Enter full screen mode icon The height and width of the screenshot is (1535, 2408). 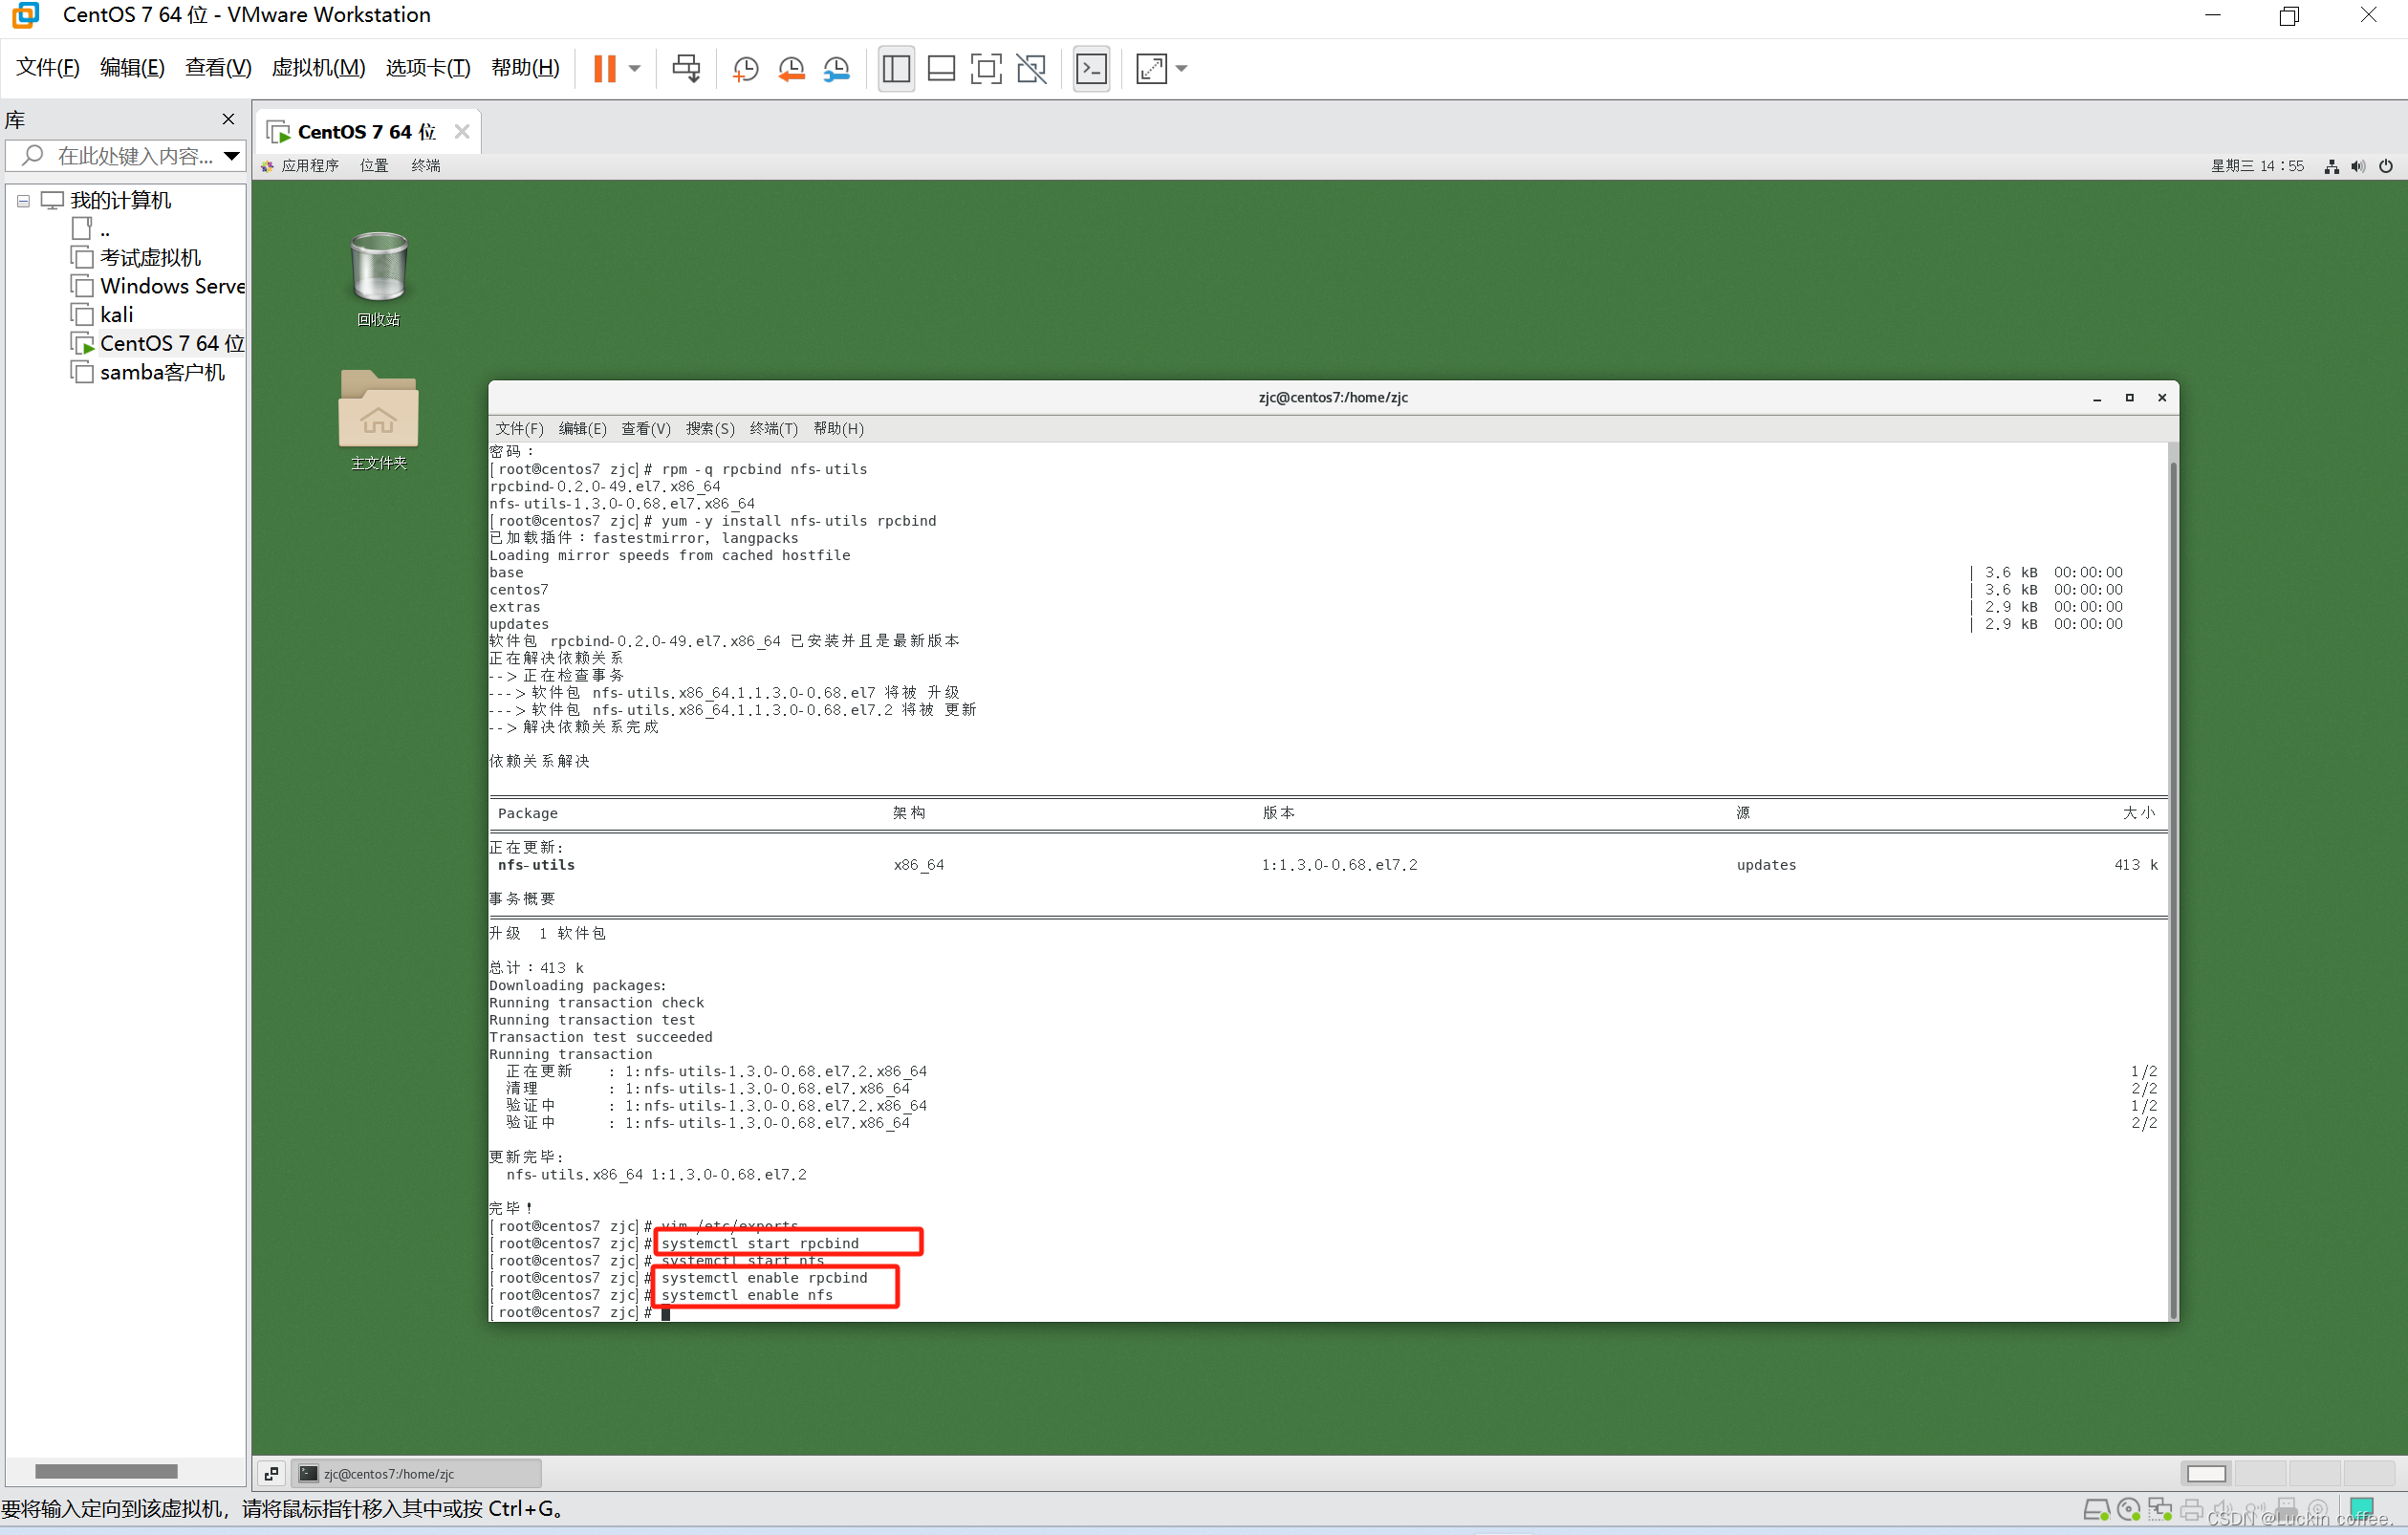(x=985, y=68)
